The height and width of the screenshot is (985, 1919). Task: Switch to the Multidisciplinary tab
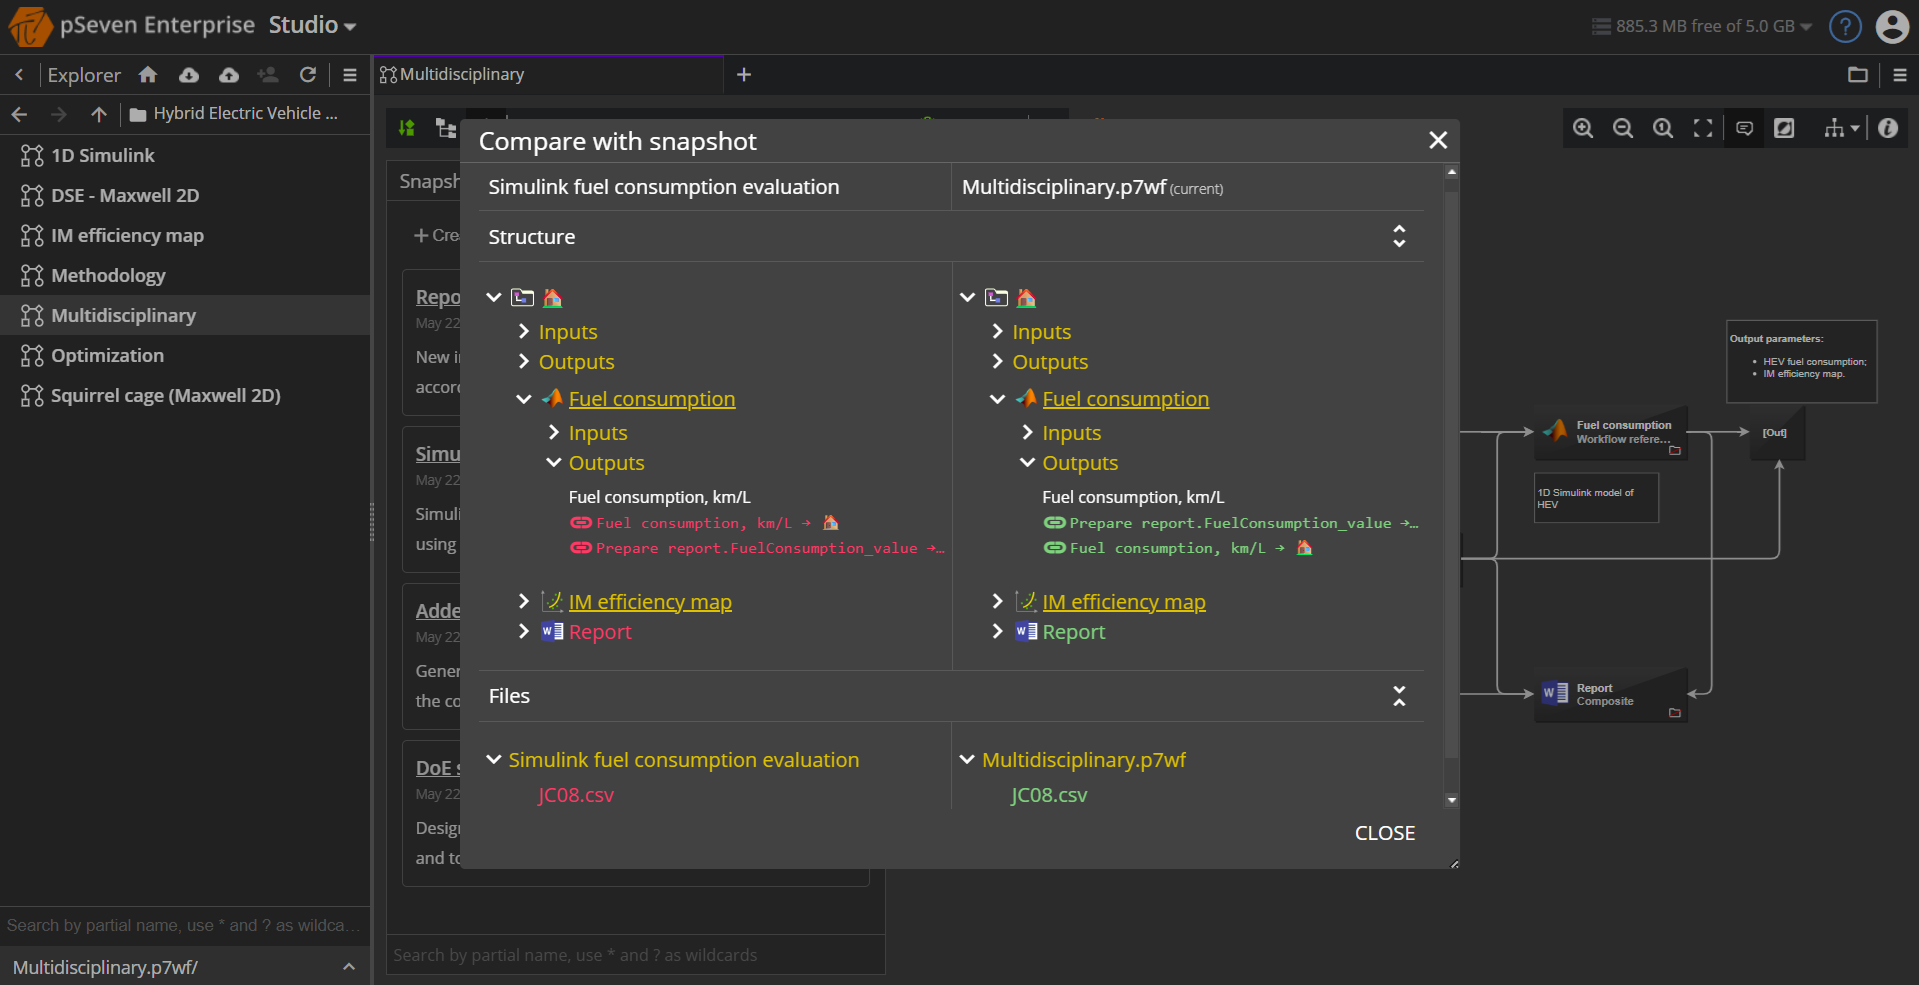(x=548, y=75)
